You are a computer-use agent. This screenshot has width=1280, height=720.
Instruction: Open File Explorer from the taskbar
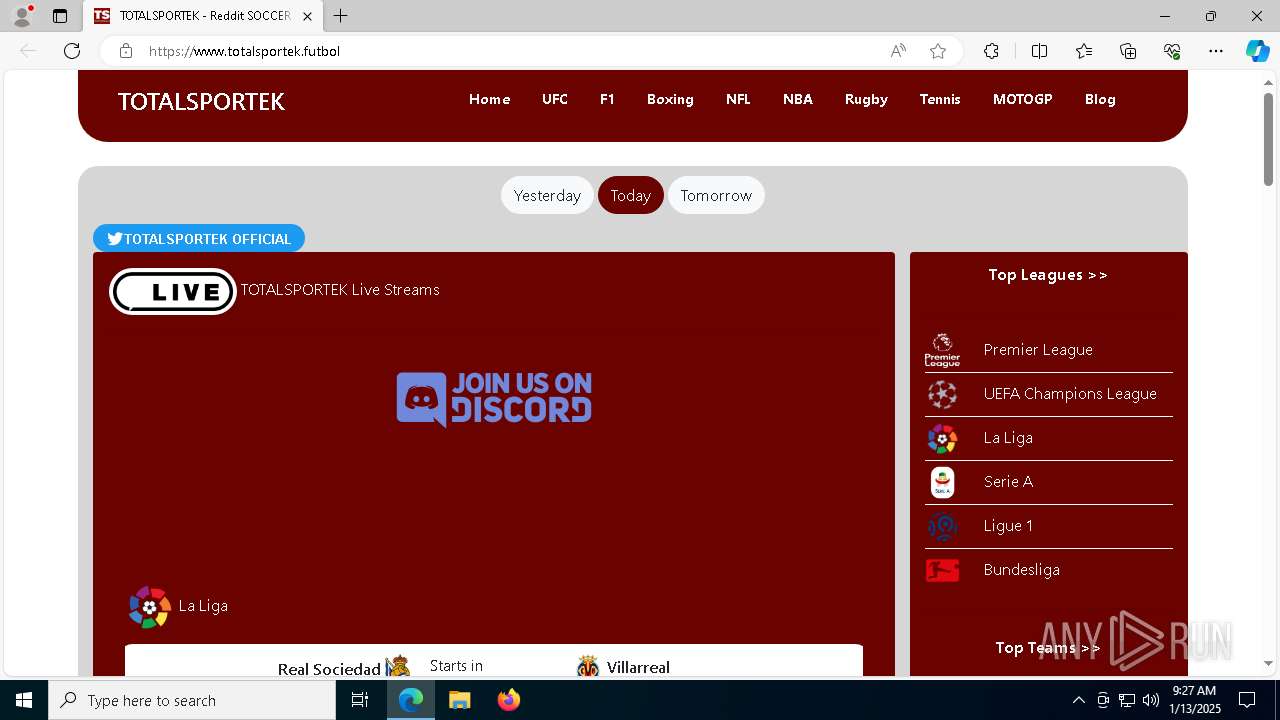point(459,700)
